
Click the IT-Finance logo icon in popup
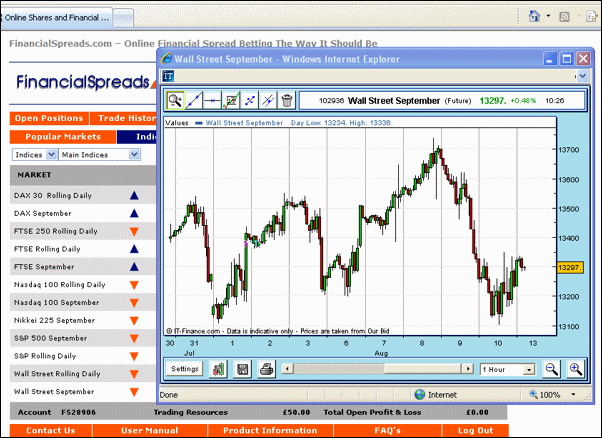tap(168, 76)
